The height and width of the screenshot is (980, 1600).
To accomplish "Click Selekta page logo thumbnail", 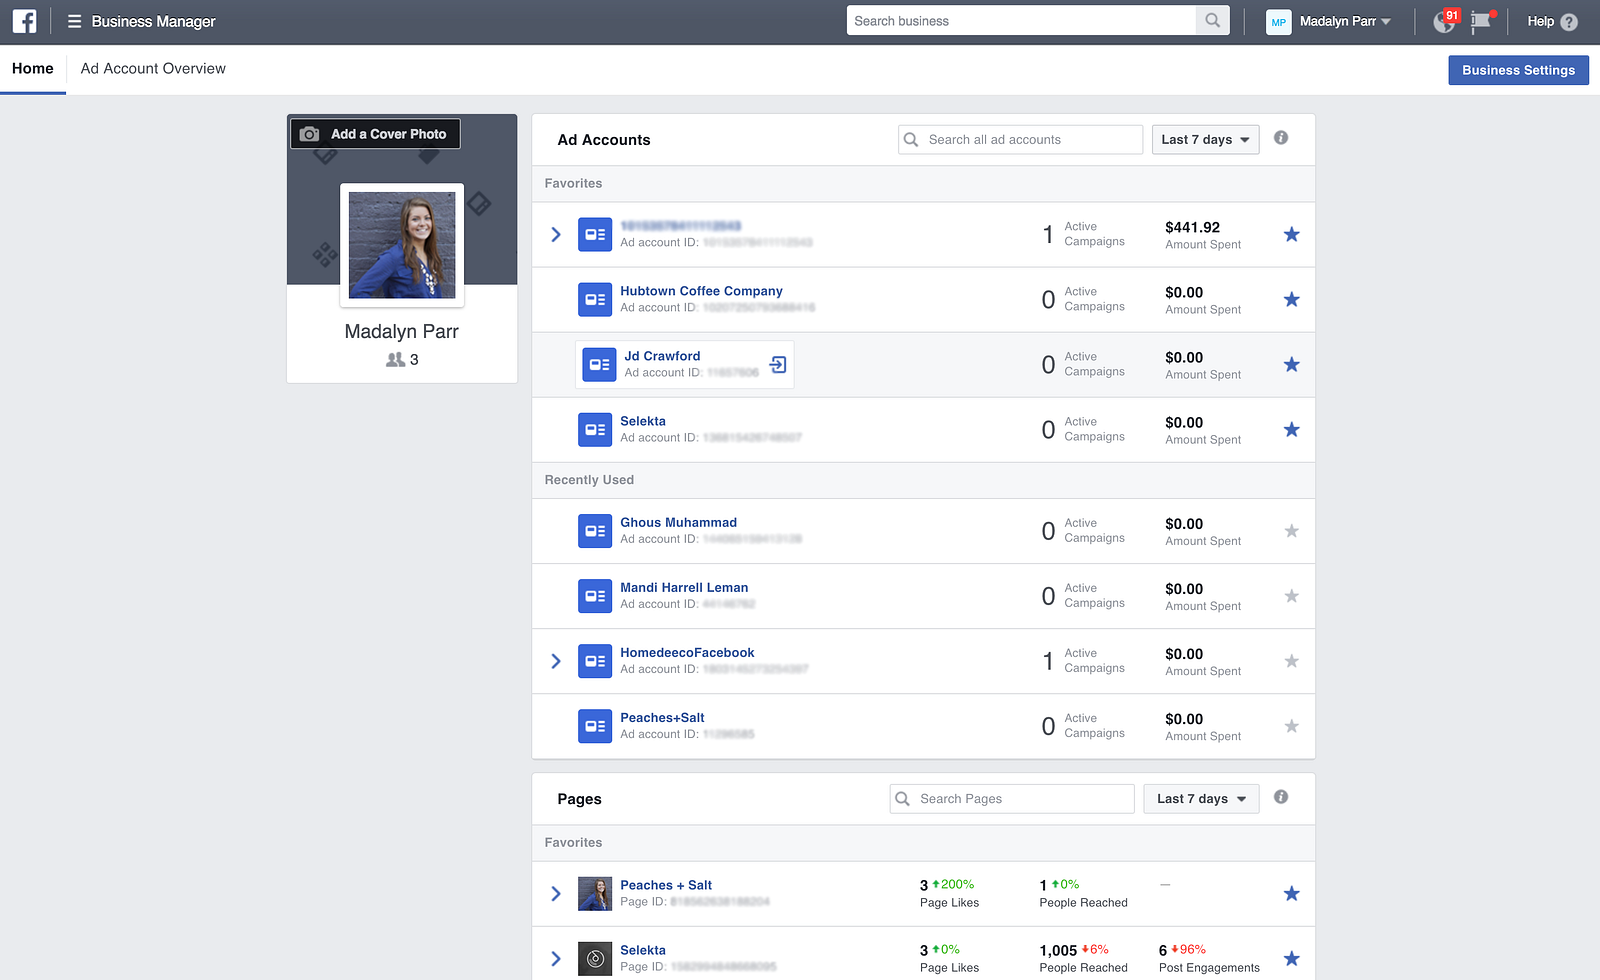I will (595, 959).
